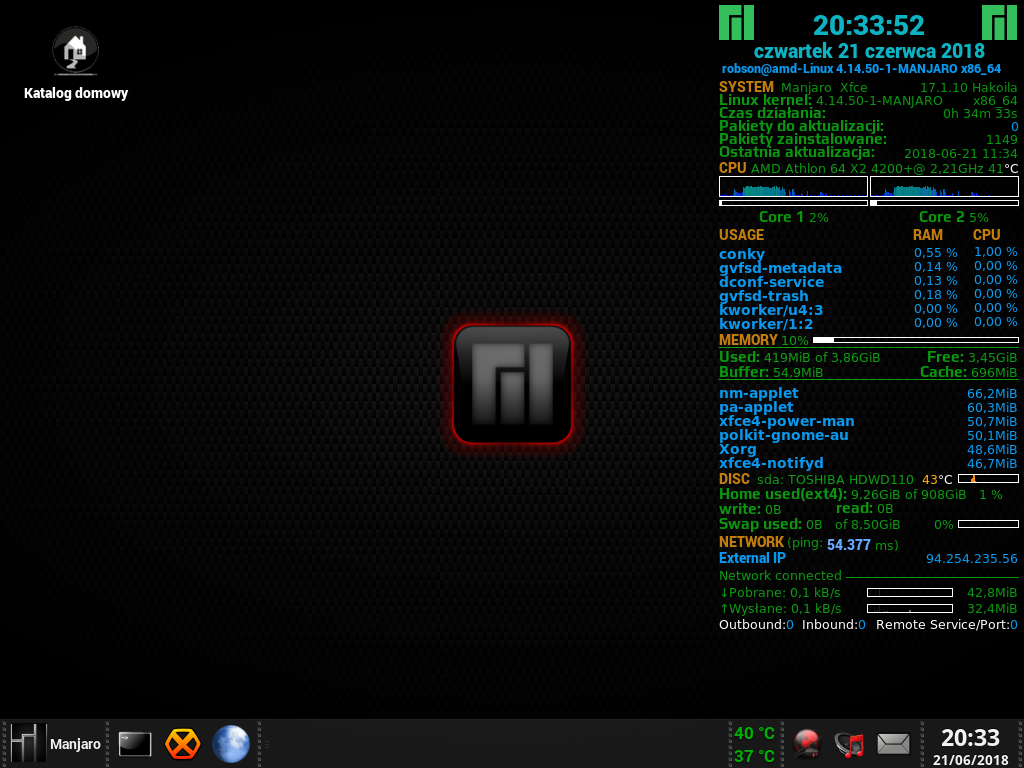This screenshot has width=1024, height=768.
Task: Click the Ostatnia aktualizacja label
Action: coord(797,152)
